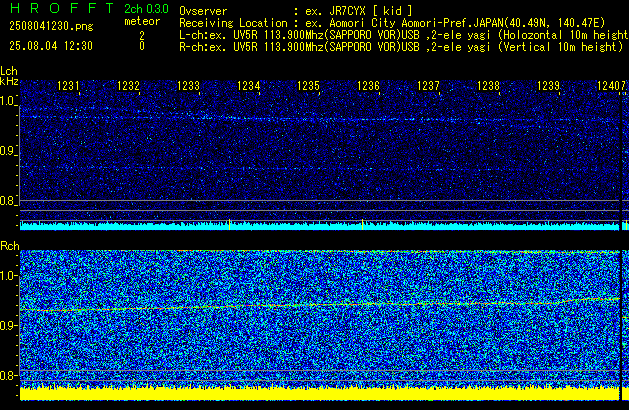Click the 1232 time marker
Screen dimensions: 629x410
point(128,86)
